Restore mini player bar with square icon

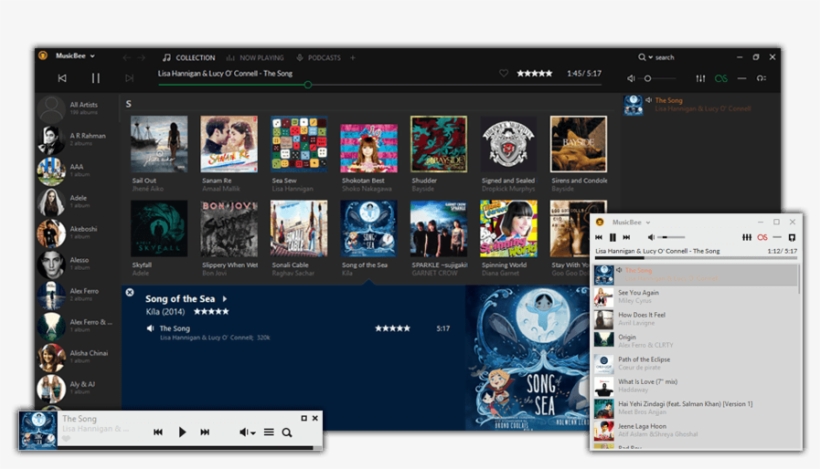[x=304, y=418]
